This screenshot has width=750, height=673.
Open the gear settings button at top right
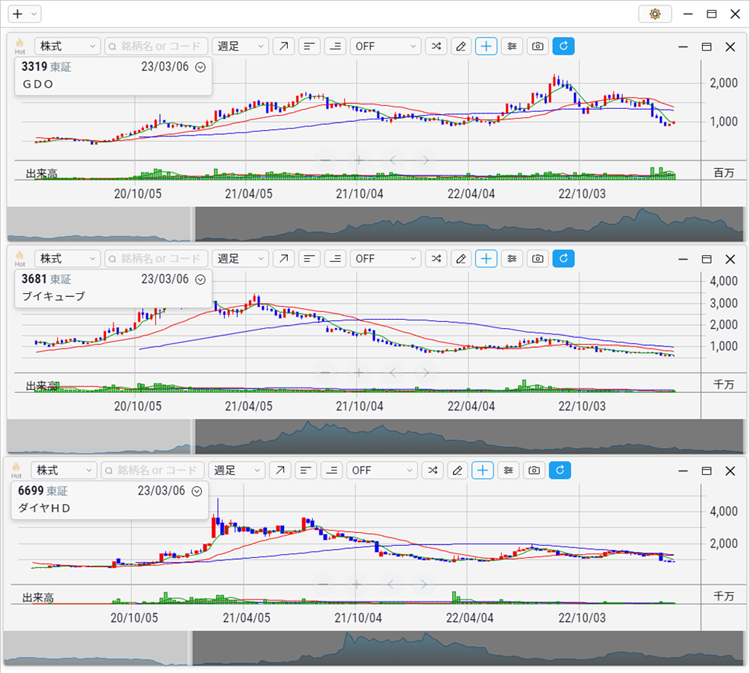coord(655,14)
